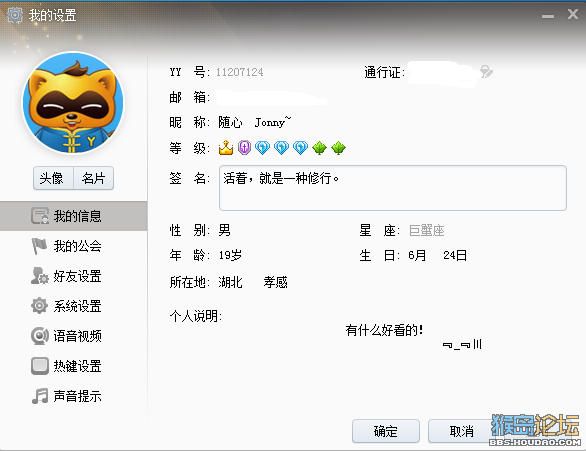Open the birthday month 6月
586x451 pixels.
click(417, 255)
